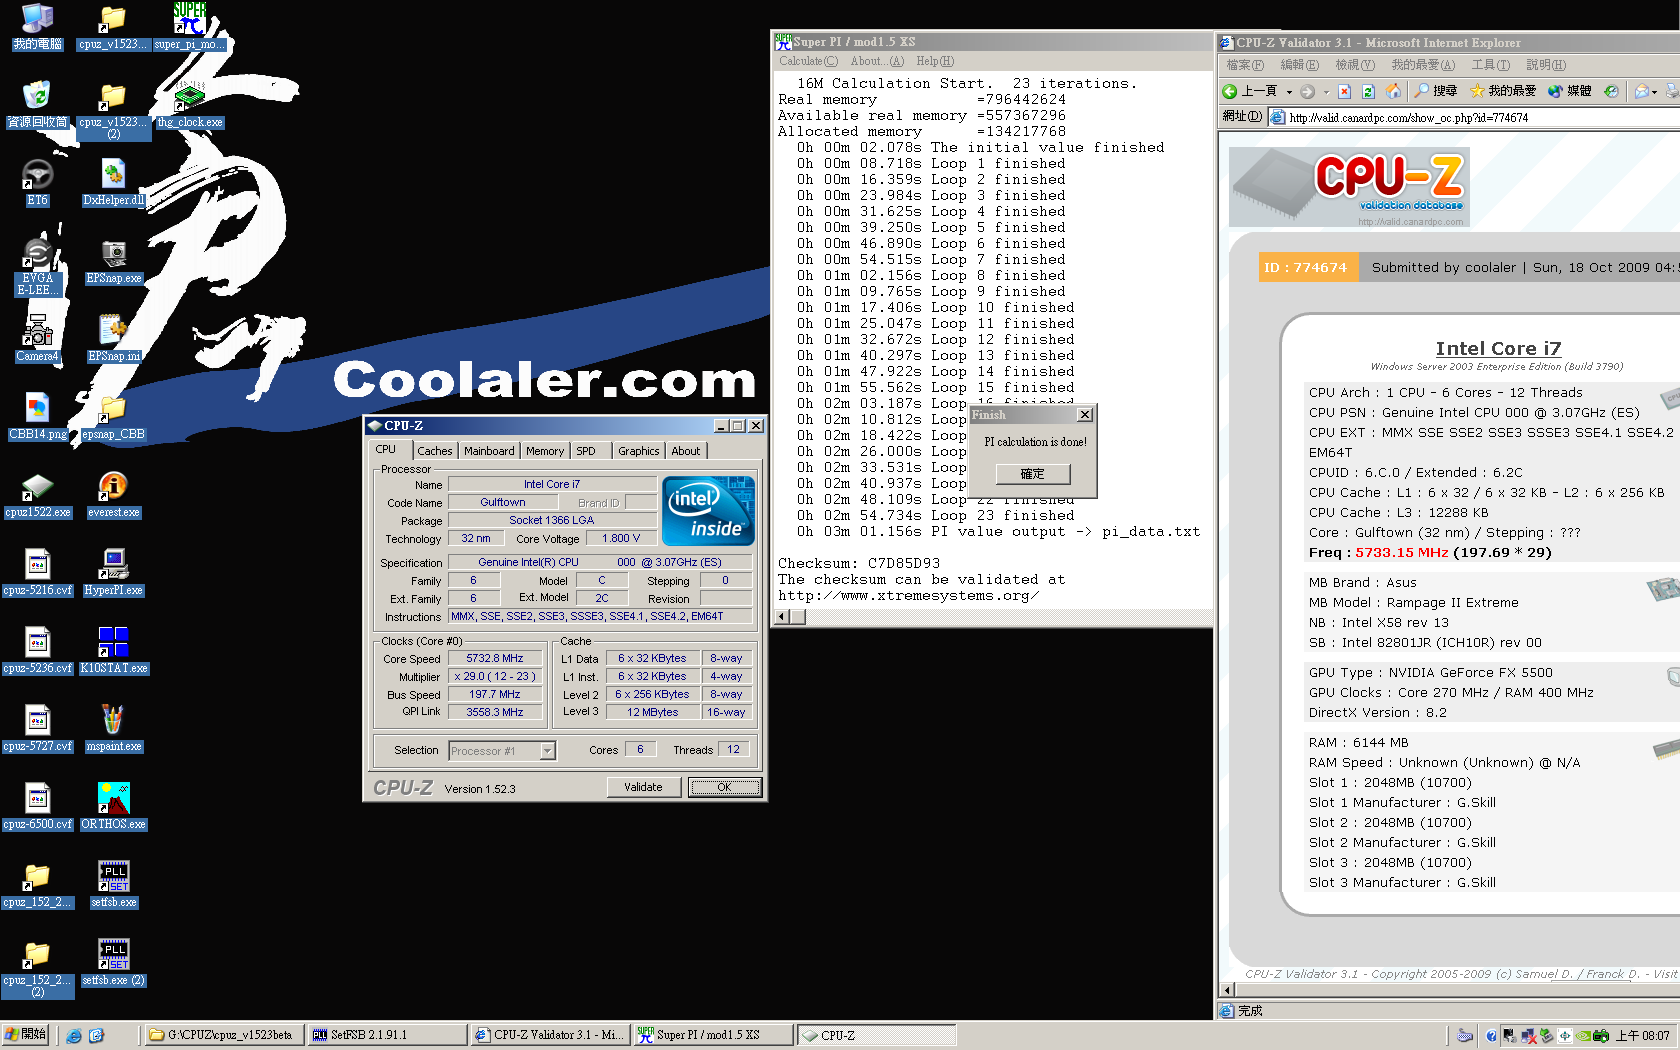Open the Tools menu in Internet Explorer
This screenshot has width=1680, height=1050.
1490,65
